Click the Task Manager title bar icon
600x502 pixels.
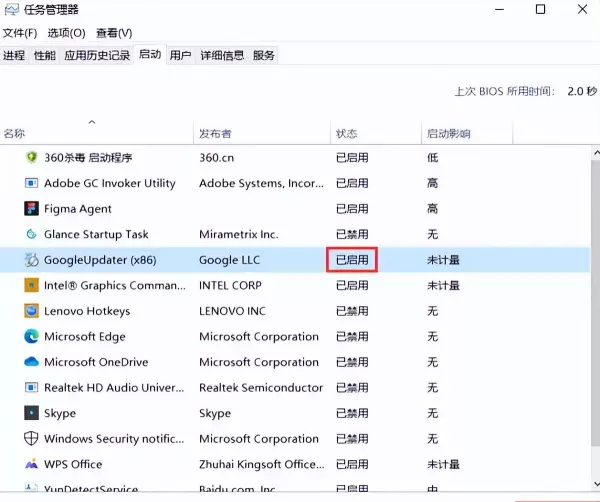pyautogui.click(x=11, y=9)
